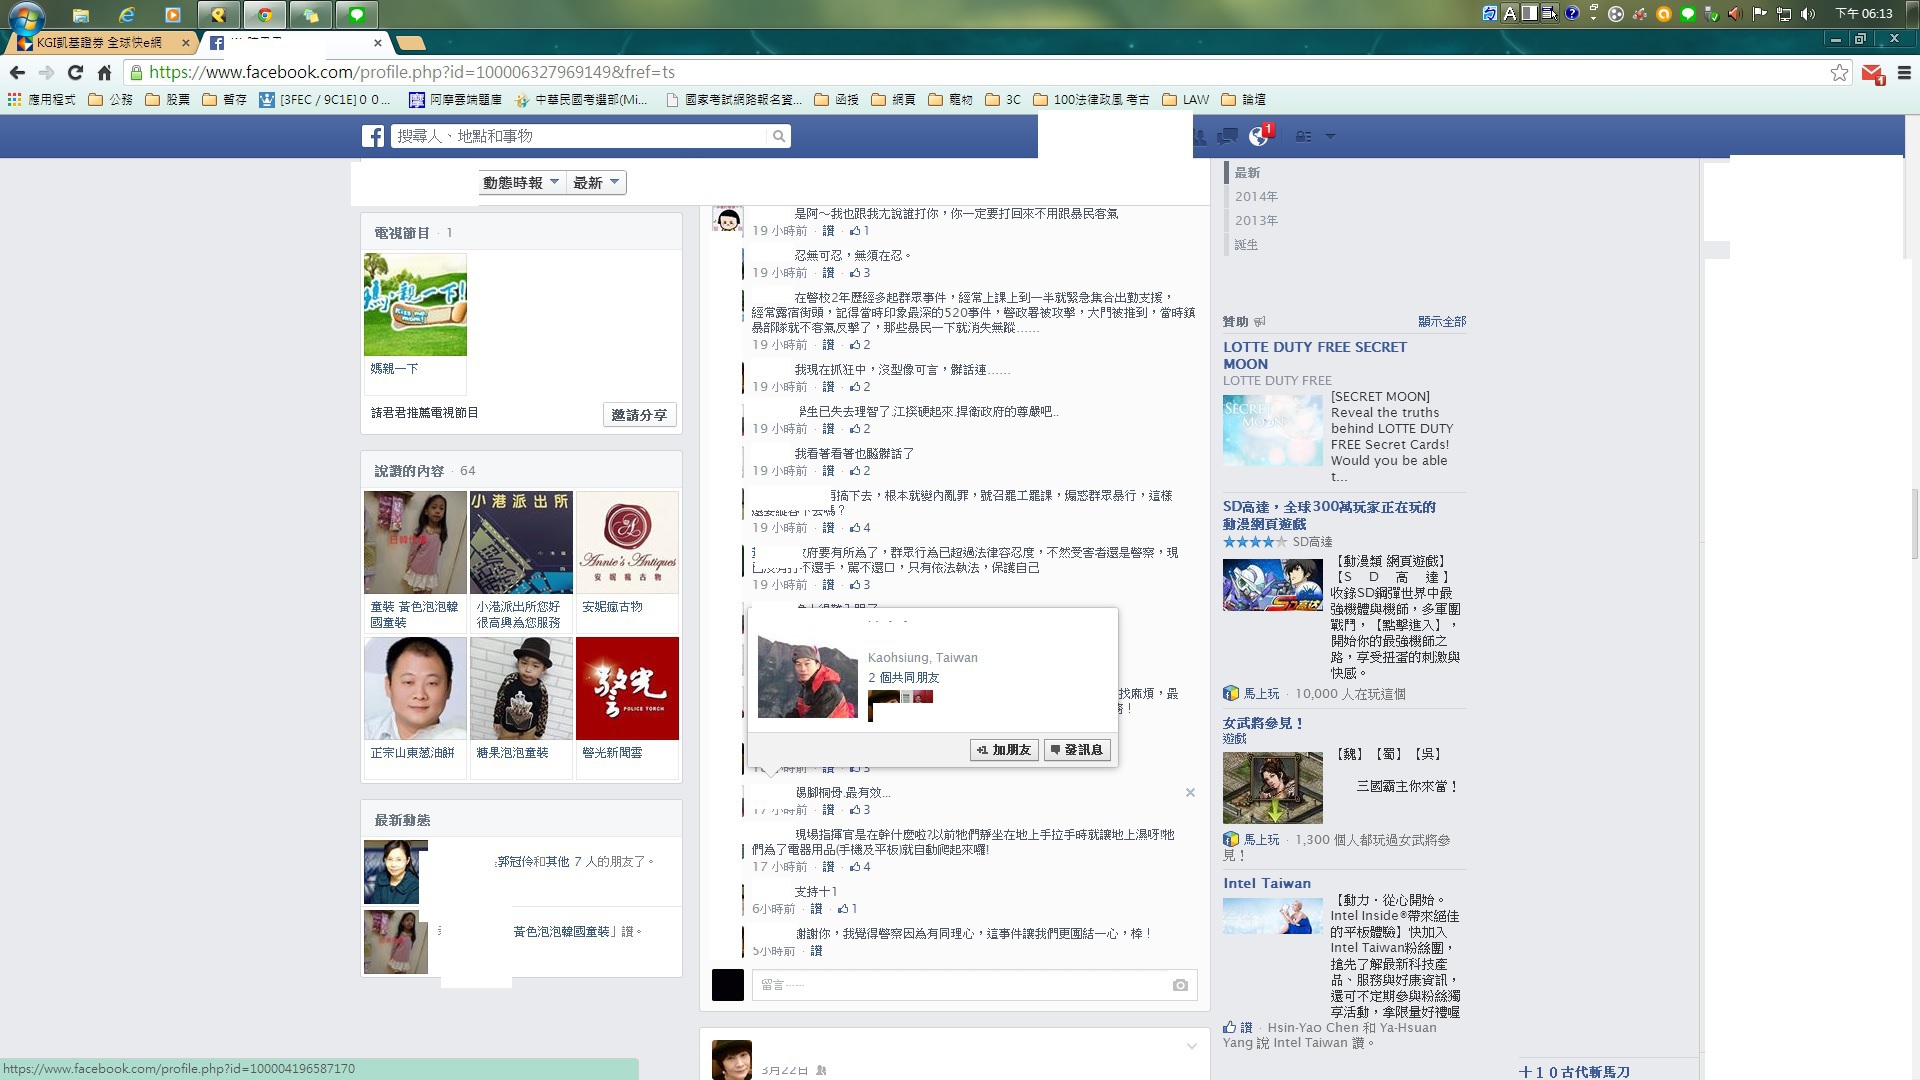
Task: Switch to the KGI凱基證券 browser tab
Action: click(98, 42)
